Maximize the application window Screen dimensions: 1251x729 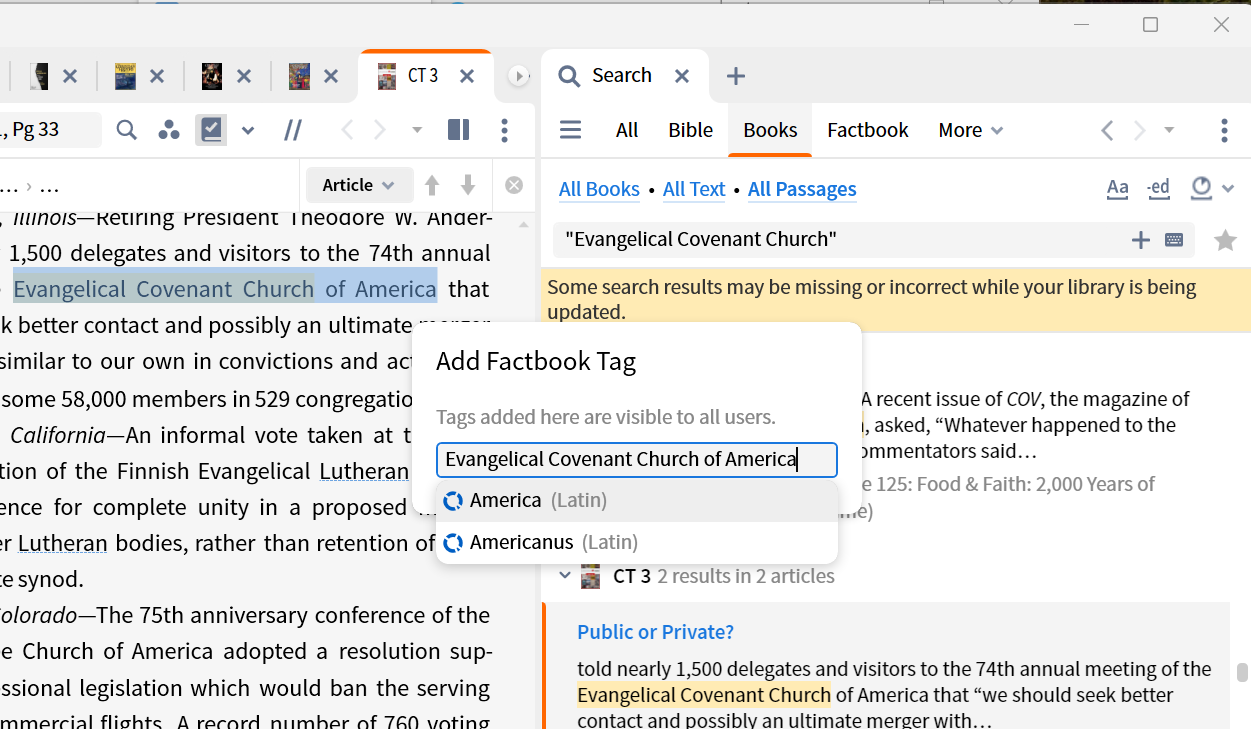pos(1151,25)
